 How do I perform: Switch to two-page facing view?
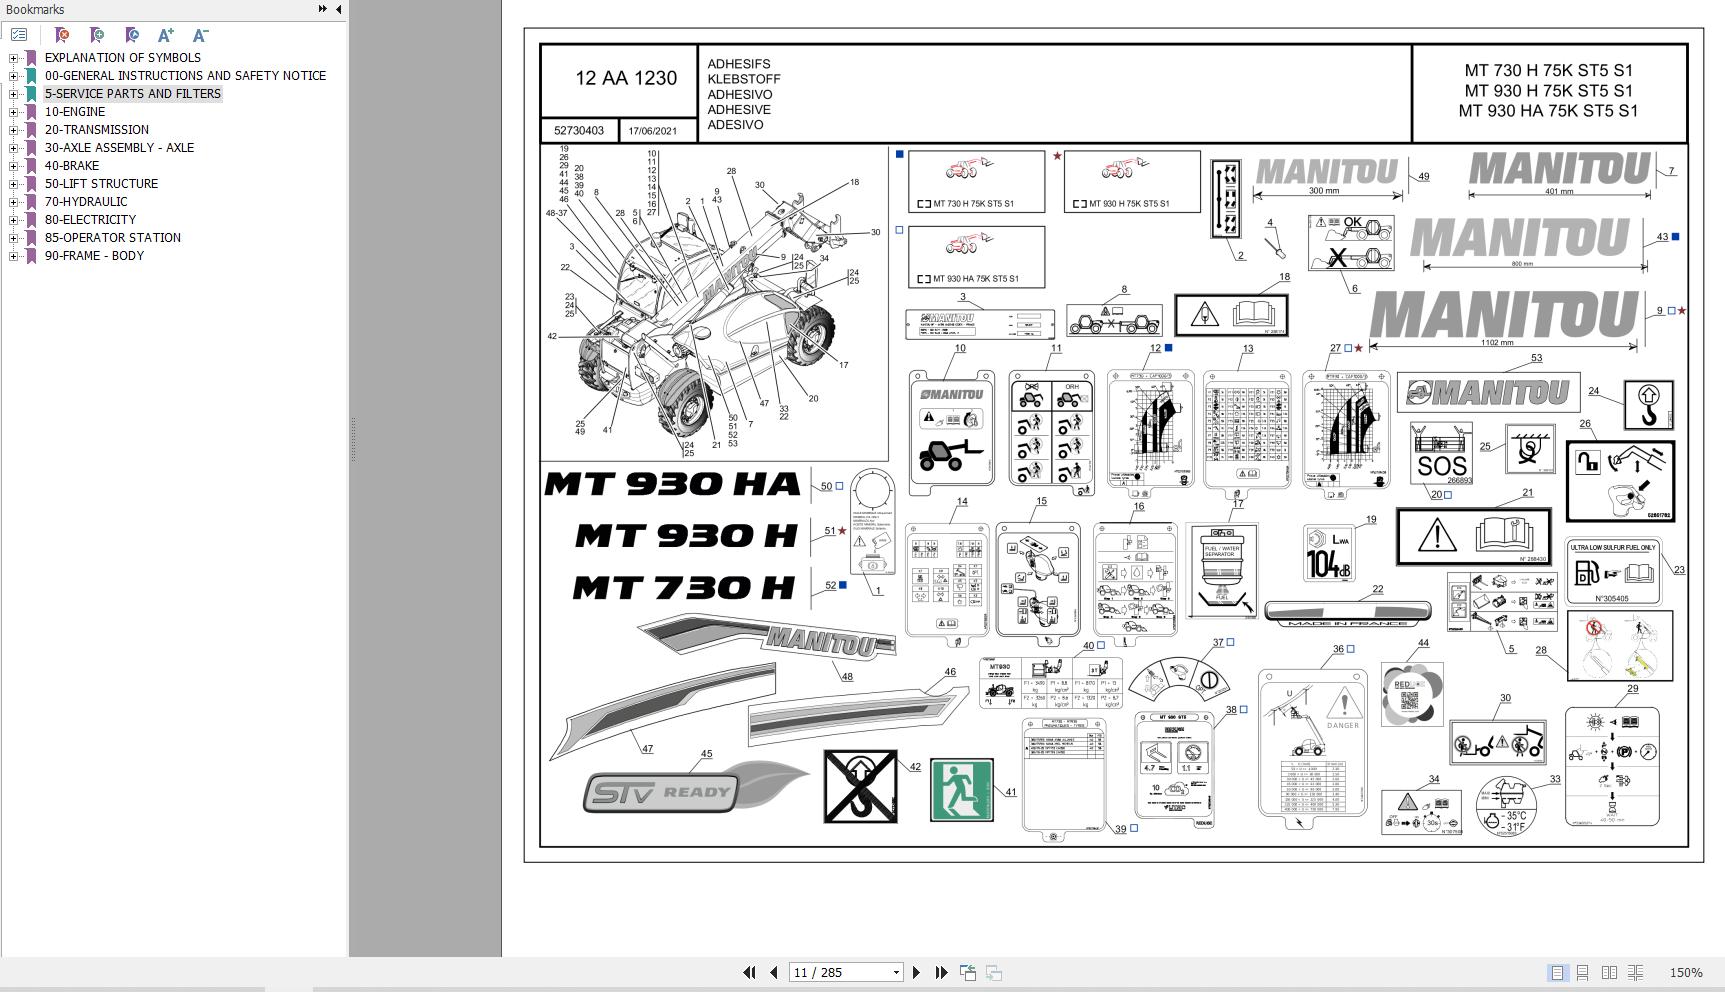tap(1609, 972)
